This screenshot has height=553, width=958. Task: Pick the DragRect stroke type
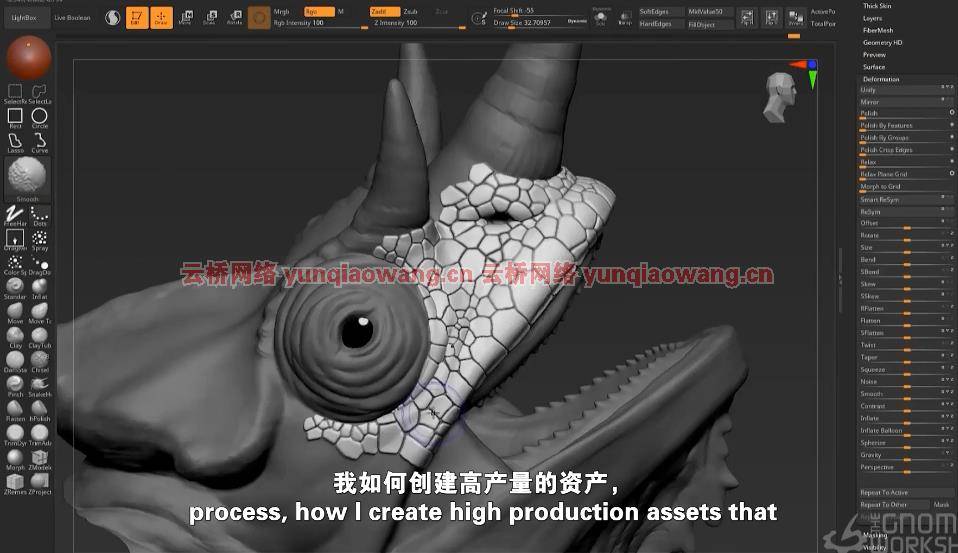(x=15, y=240)
